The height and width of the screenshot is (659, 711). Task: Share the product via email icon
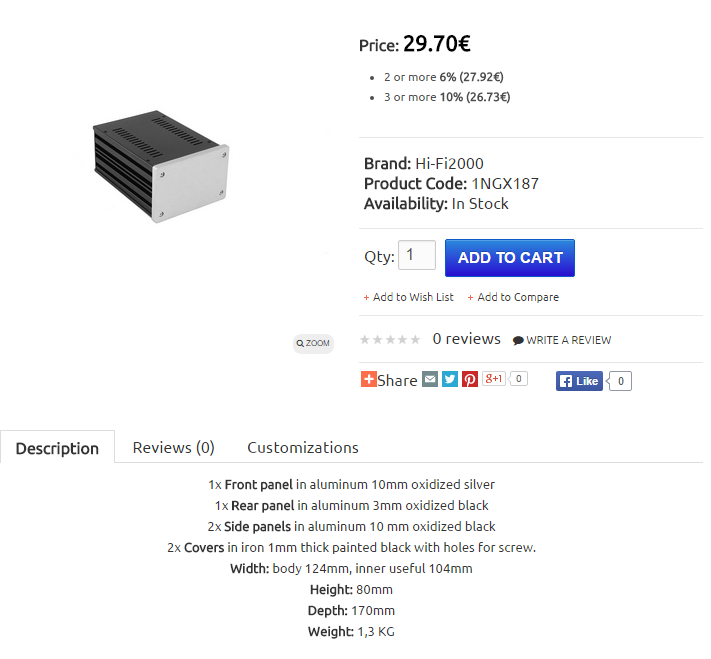click(430, 379)
